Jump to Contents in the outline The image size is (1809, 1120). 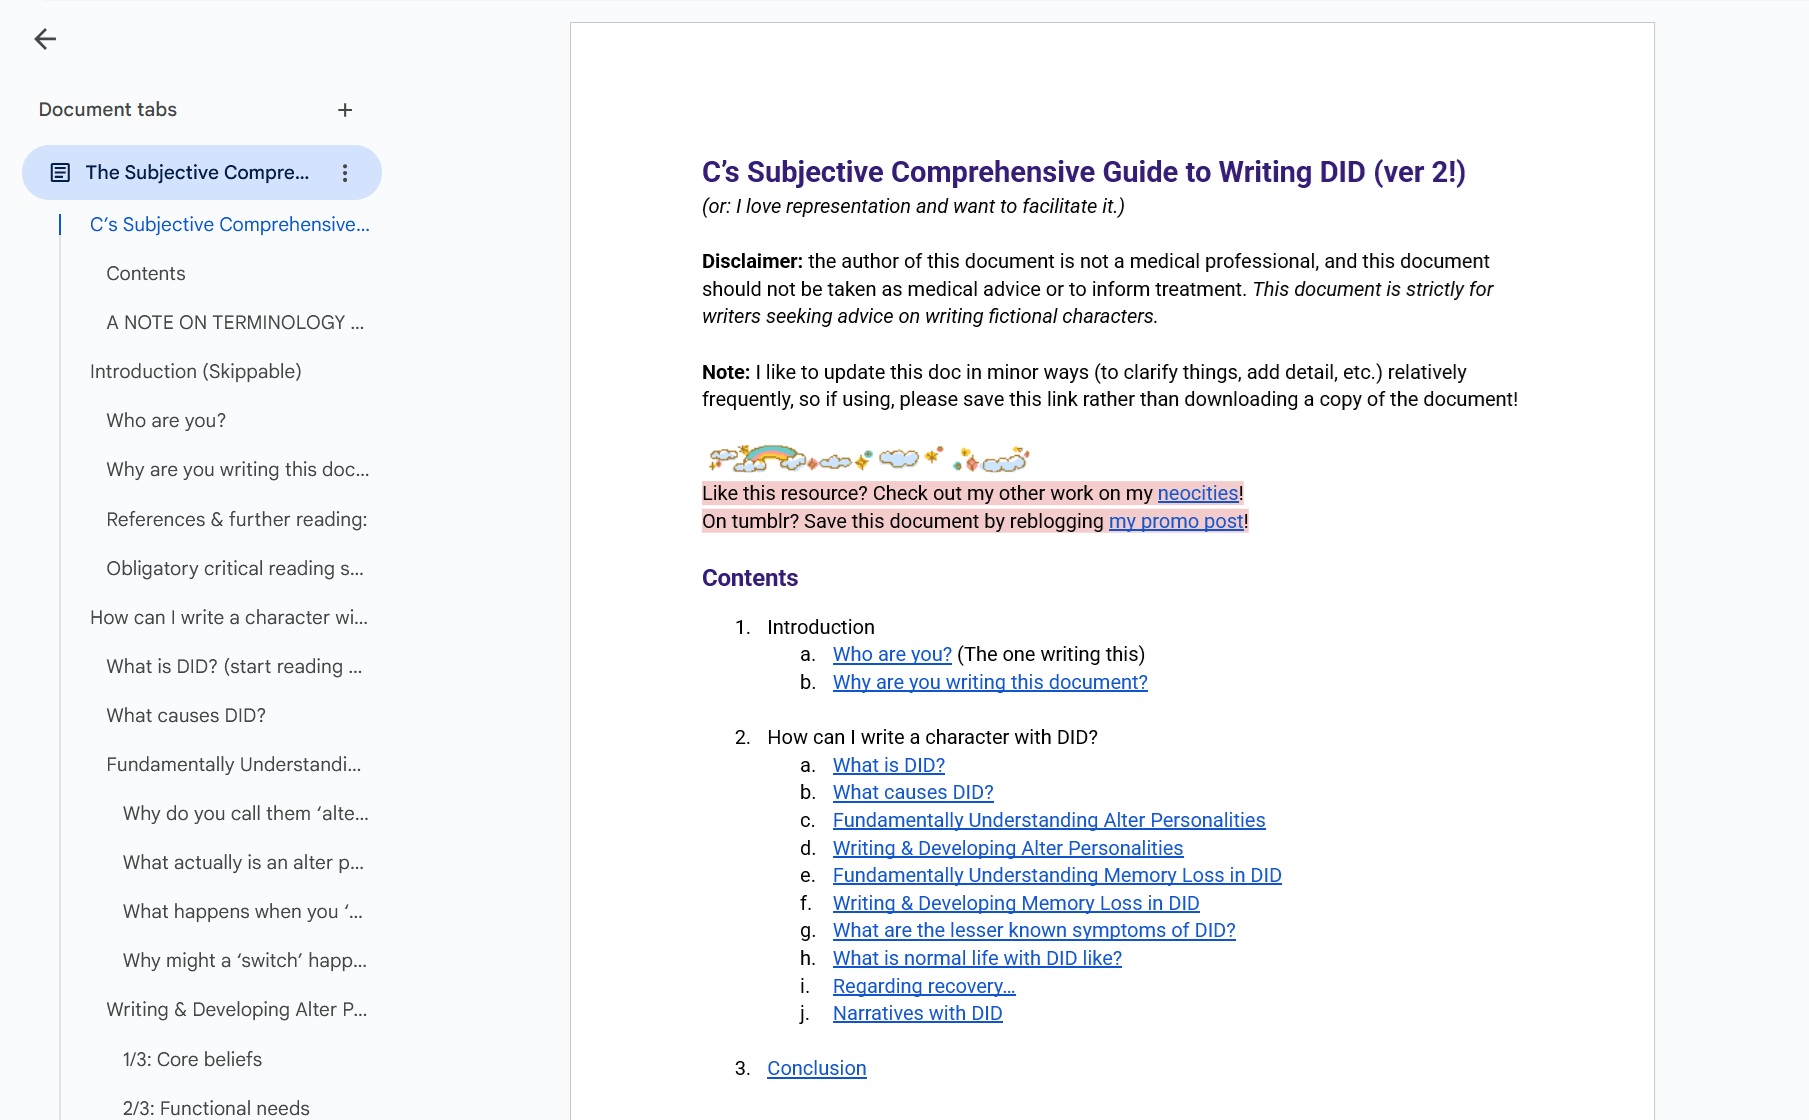point(146,274)
